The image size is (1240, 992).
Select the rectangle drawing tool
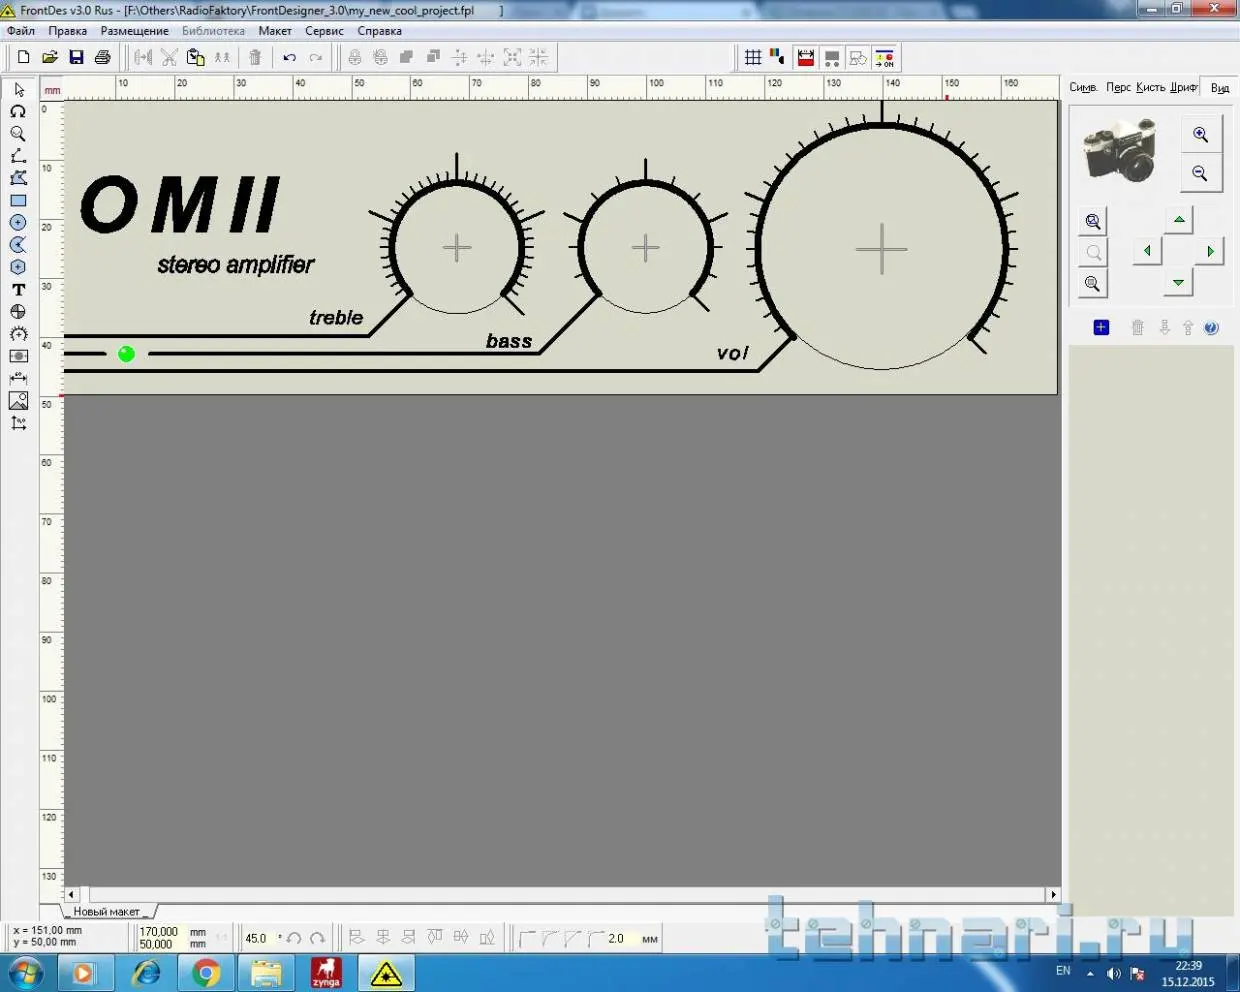pyautogui.click(x=18, y=200)
